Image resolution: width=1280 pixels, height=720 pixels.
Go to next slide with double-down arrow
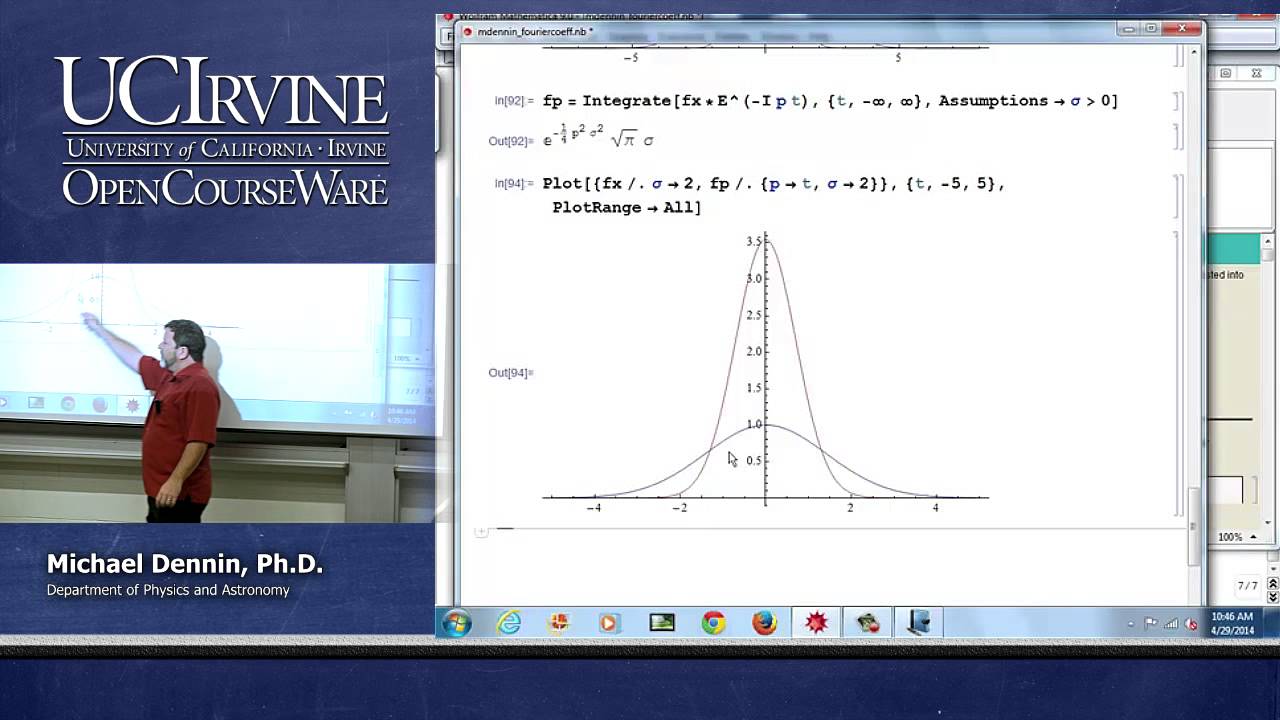(1272, 596)
